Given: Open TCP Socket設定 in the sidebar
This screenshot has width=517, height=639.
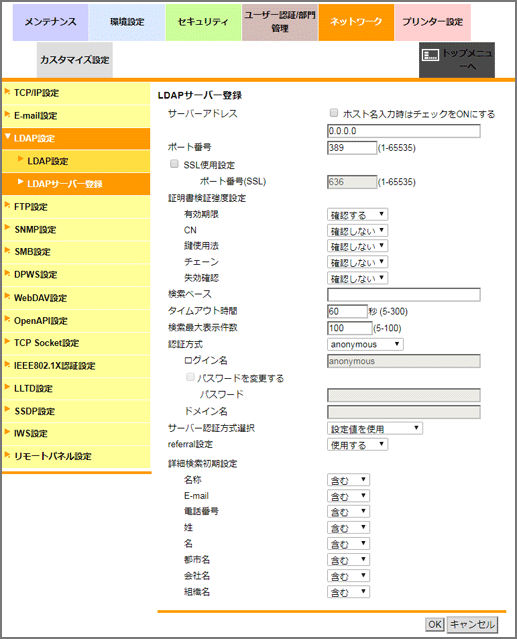Looking at the screenshot, I should click(x=76, y=343).
